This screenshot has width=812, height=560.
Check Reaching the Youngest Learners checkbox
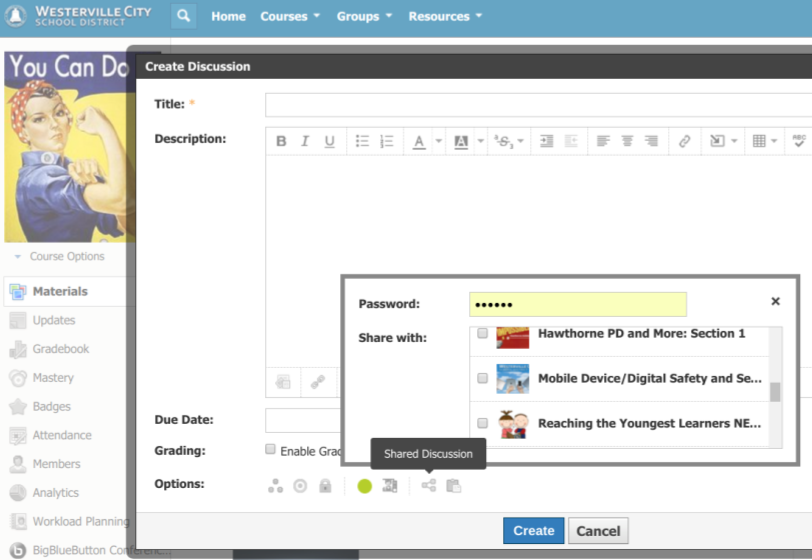tap(482, 423)
